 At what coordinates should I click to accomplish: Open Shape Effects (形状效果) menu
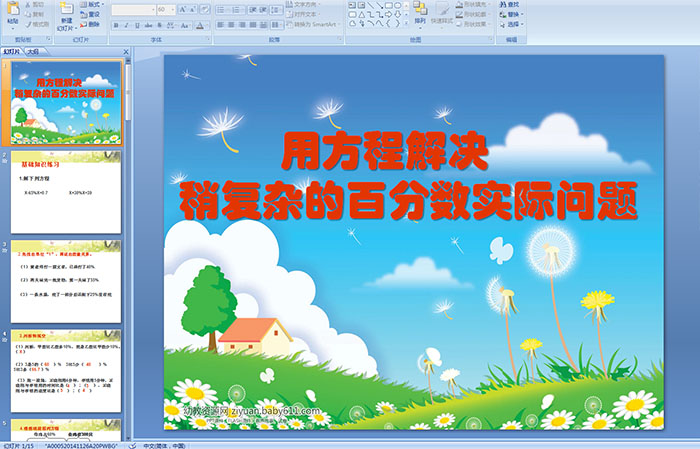473,24
